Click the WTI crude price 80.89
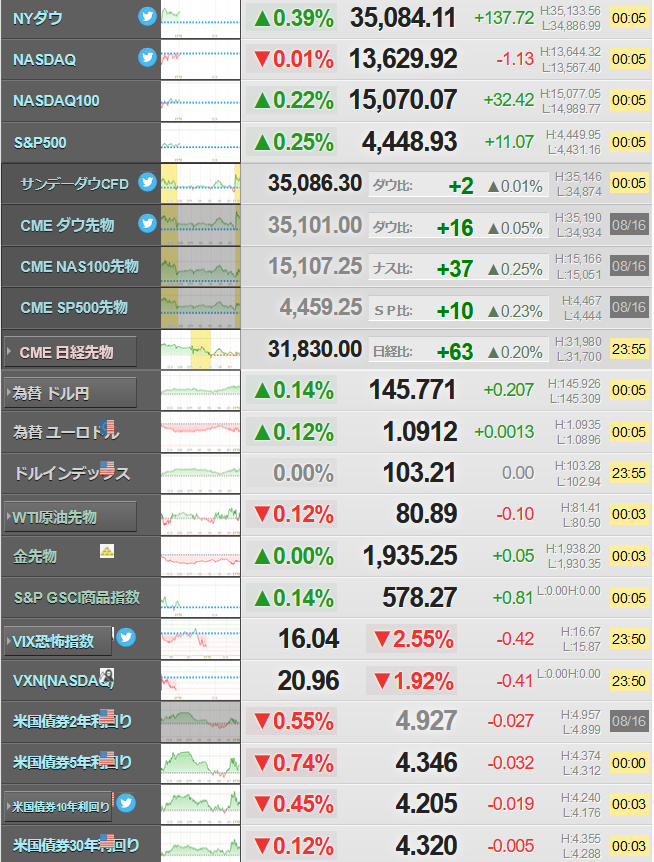Image resolution: width=654 pixels, height=862 pixels. (x=426, y=514)
